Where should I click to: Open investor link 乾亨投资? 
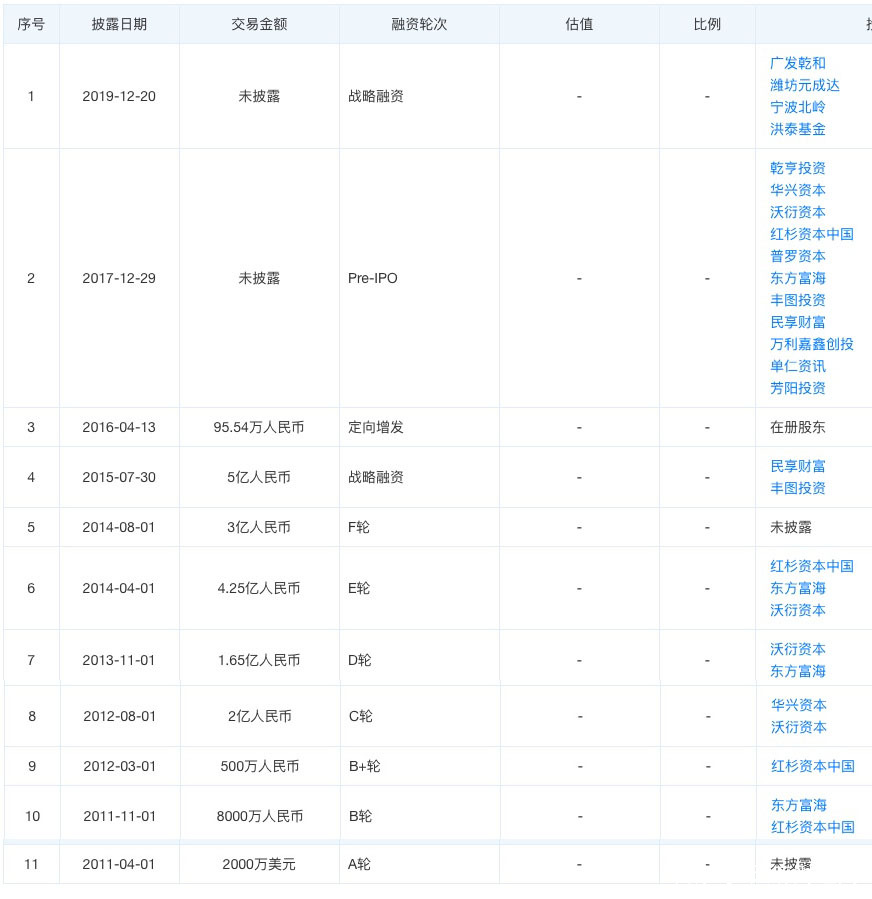click(797, 168)
